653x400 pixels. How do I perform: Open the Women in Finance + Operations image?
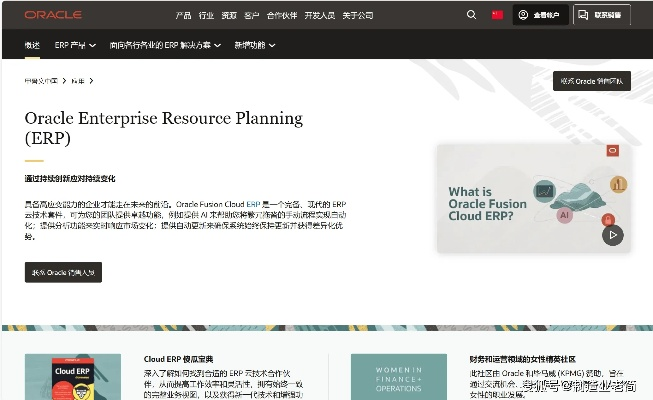pyautogui.click(x=398, y=379)
